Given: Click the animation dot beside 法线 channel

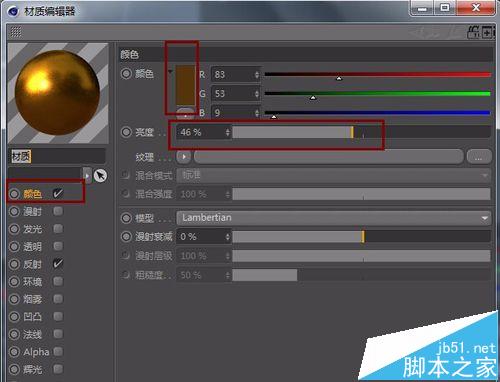Looking at the screenshot, I should tap(14, 334).
